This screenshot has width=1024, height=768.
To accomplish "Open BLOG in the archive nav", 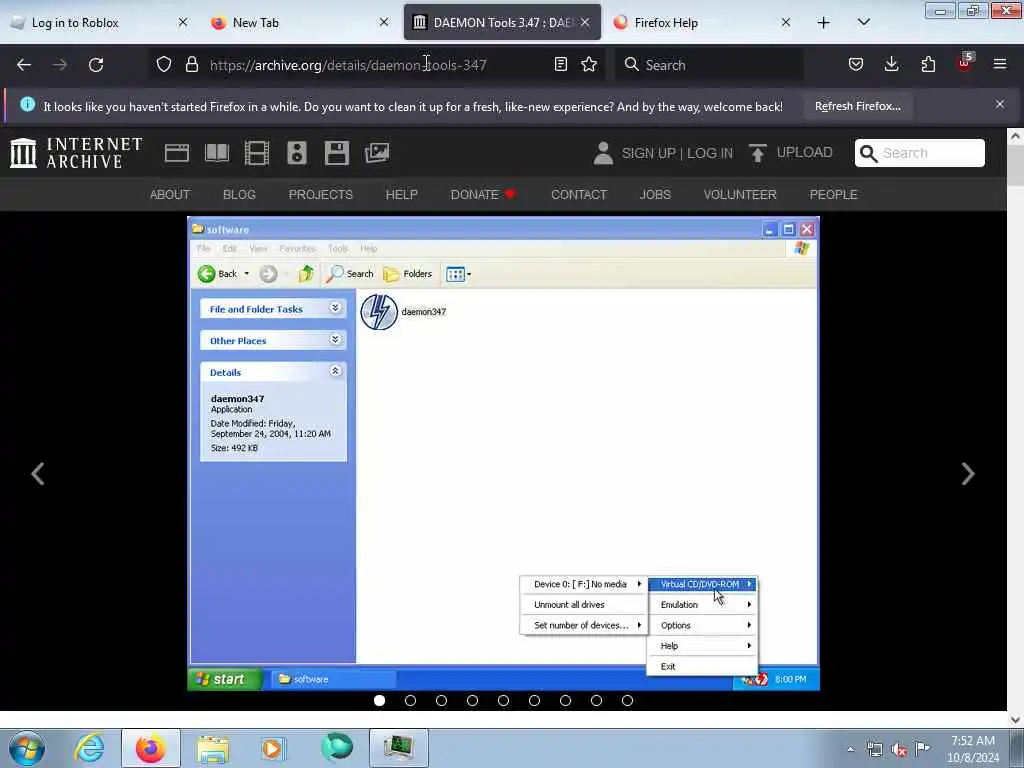I will (x=239, y=195).
